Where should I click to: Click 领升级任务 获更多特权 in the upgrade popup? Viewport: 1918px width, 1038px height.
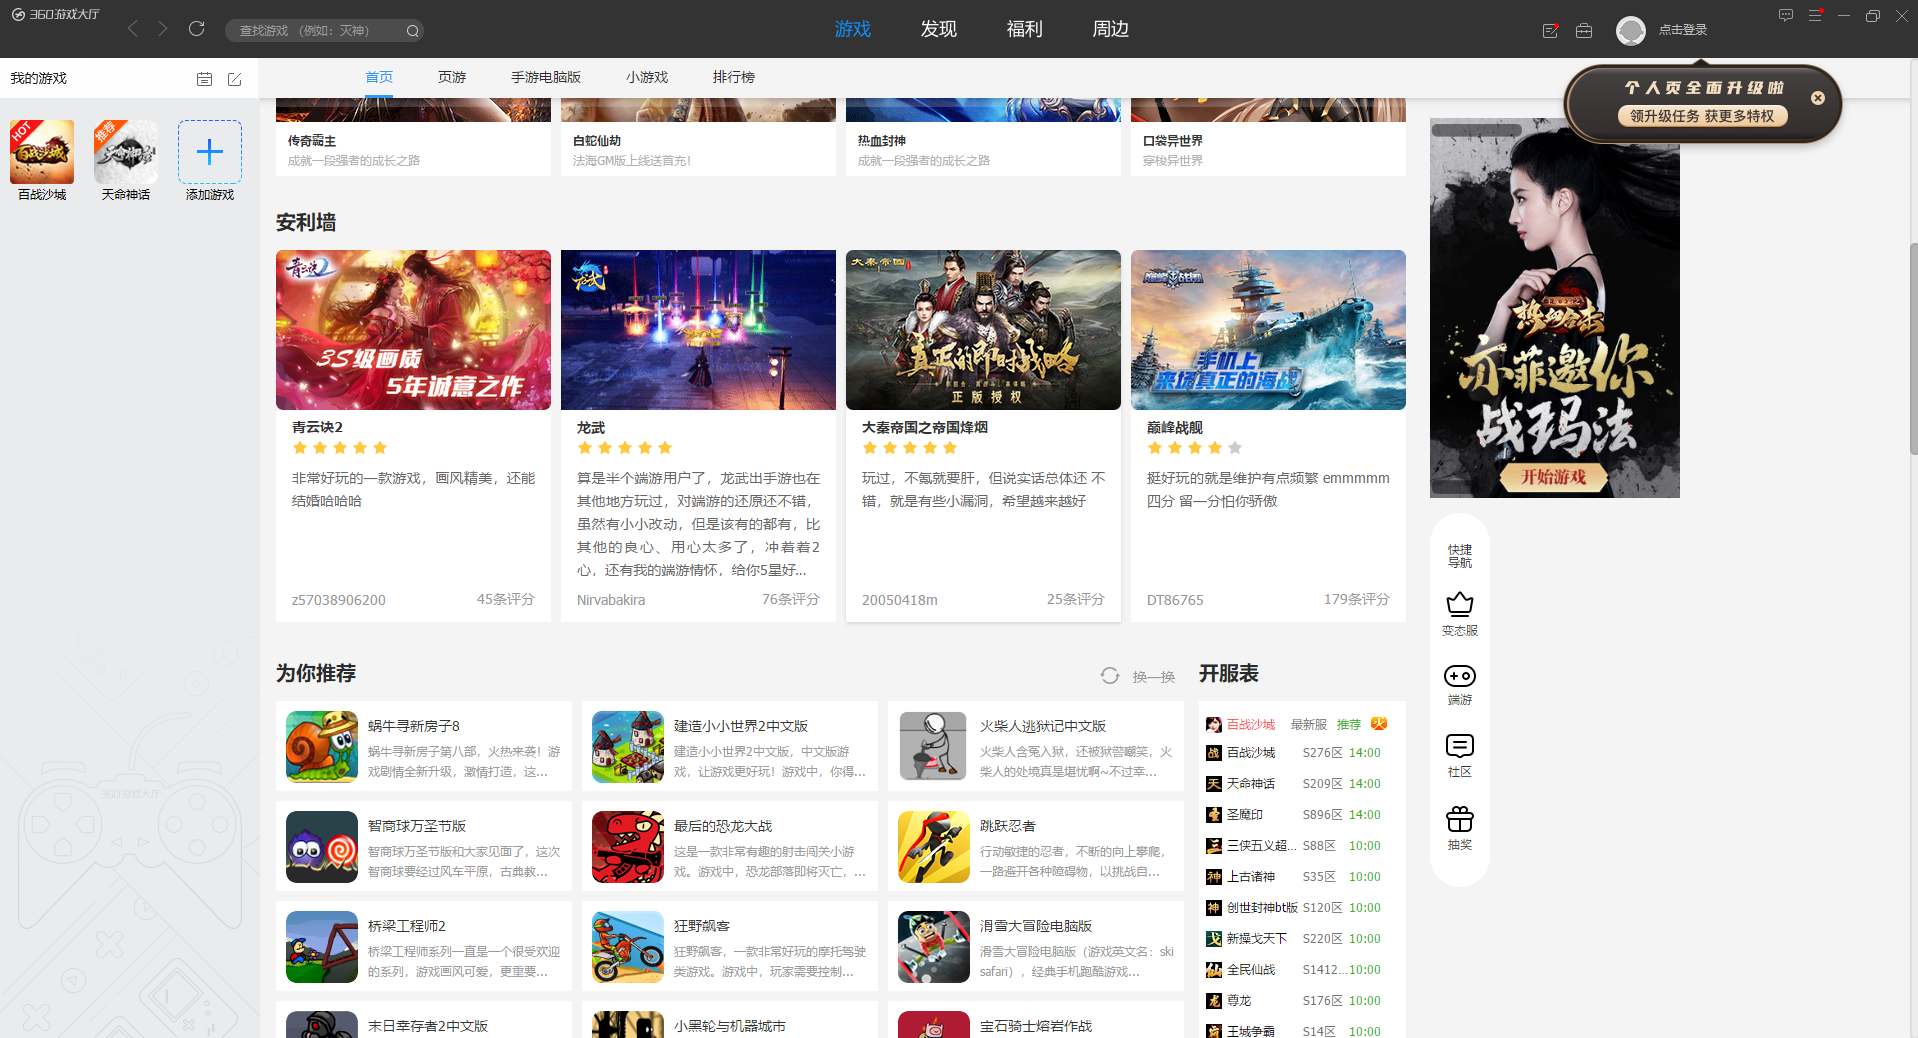(1701, 115)
